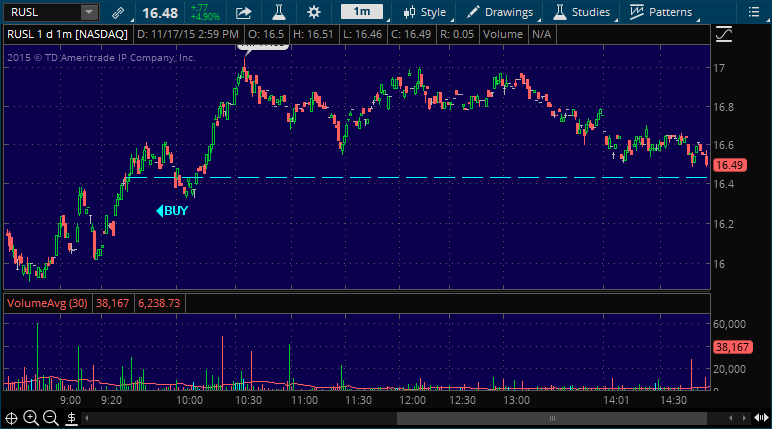Click the 38,167 volume axis label

pyautogui.click(x=732, y=347)
